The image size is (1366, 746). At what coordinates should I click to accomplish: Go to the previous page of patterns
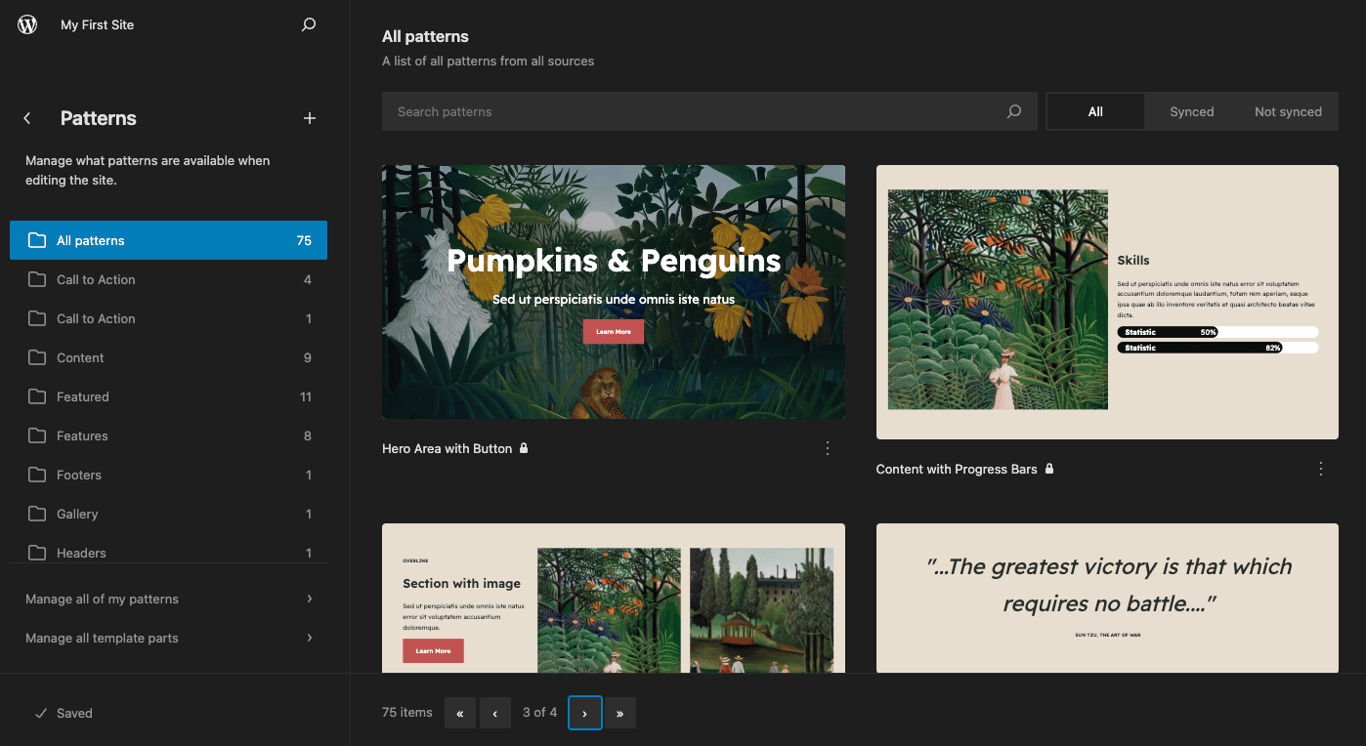coord(495,713)
